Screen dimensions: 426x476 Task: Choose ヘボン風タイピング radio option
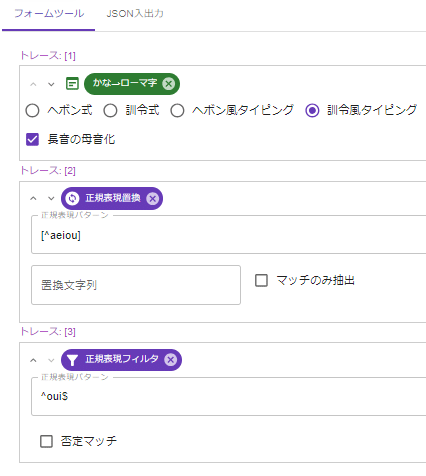point(177,111)
